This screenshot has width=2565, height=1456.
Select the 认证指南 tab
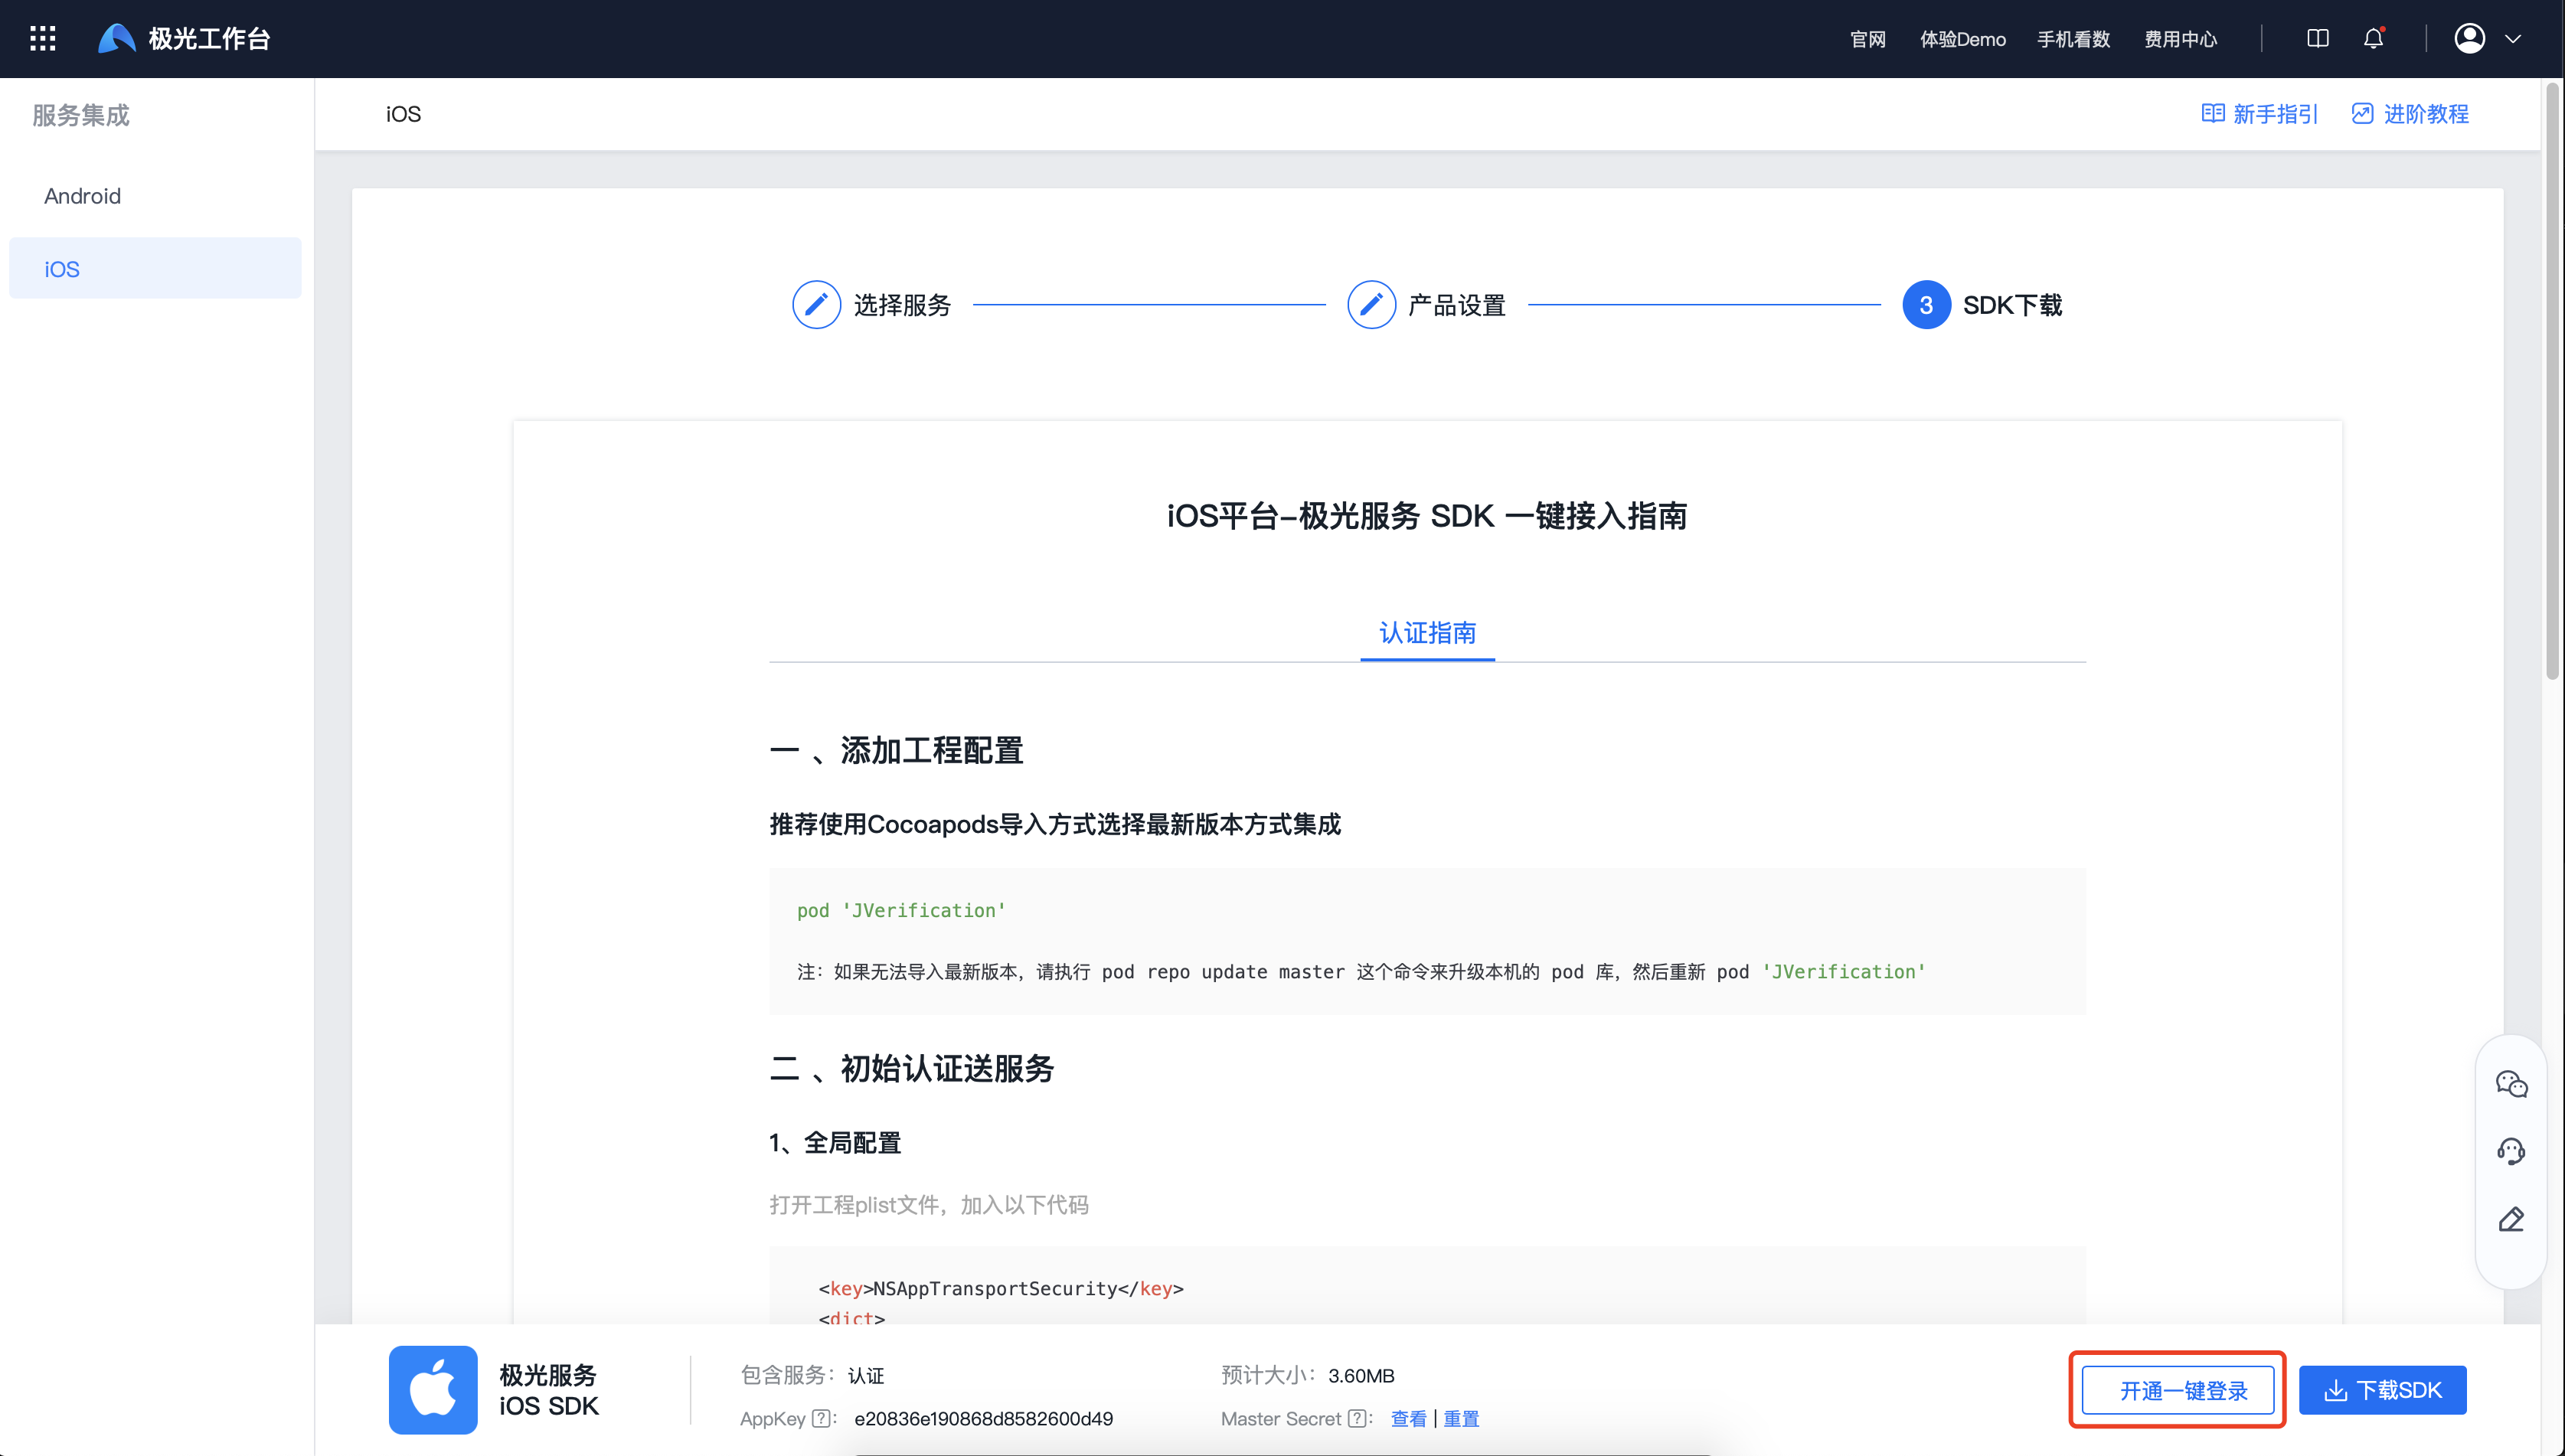(1427, 633)
